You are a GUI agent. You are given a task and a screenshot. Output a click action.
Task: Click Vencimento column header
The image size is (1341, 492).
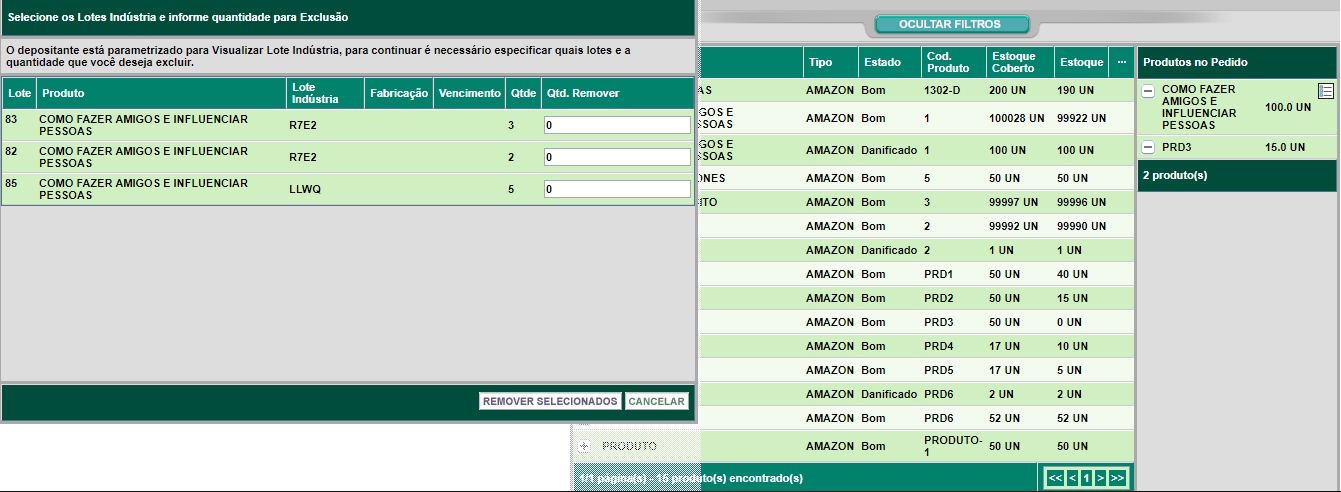469,93
